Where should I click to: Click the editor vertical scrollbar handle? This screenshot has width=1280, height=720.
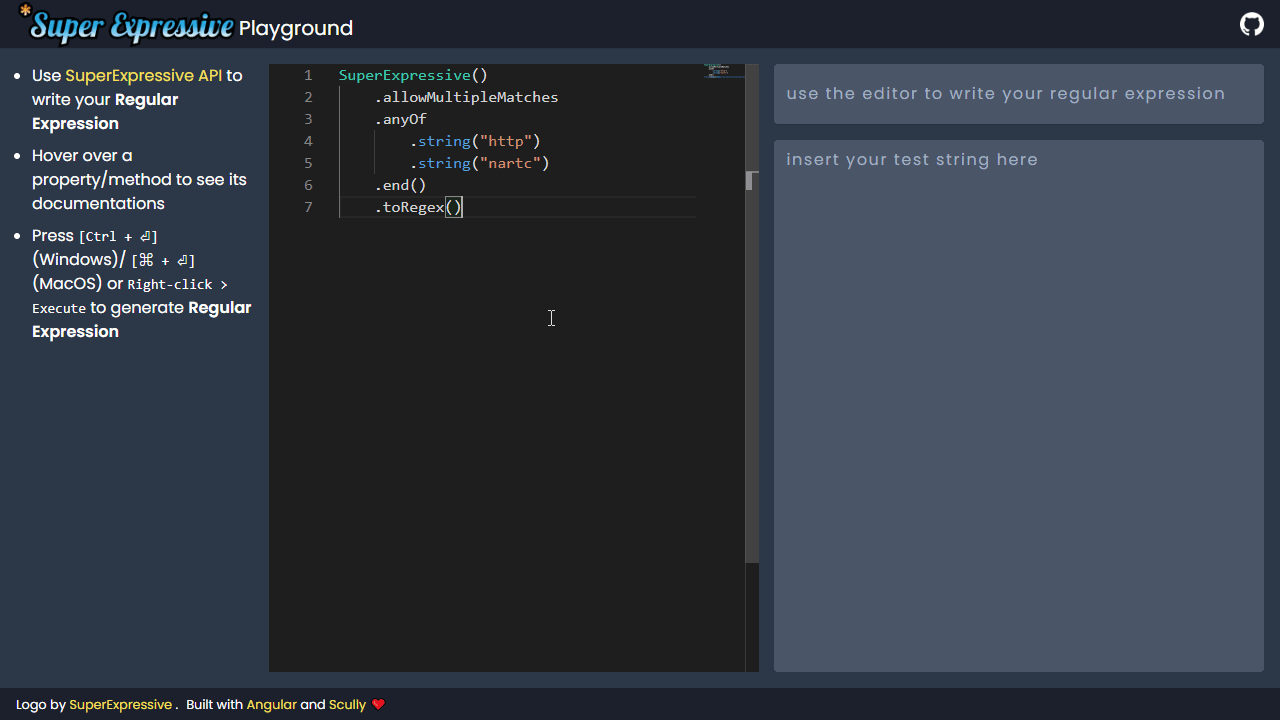(x=752, y=313)
